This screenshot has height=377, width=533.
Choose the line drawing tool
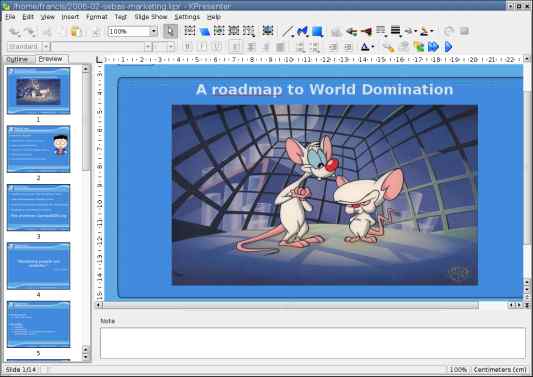[287, 31]
